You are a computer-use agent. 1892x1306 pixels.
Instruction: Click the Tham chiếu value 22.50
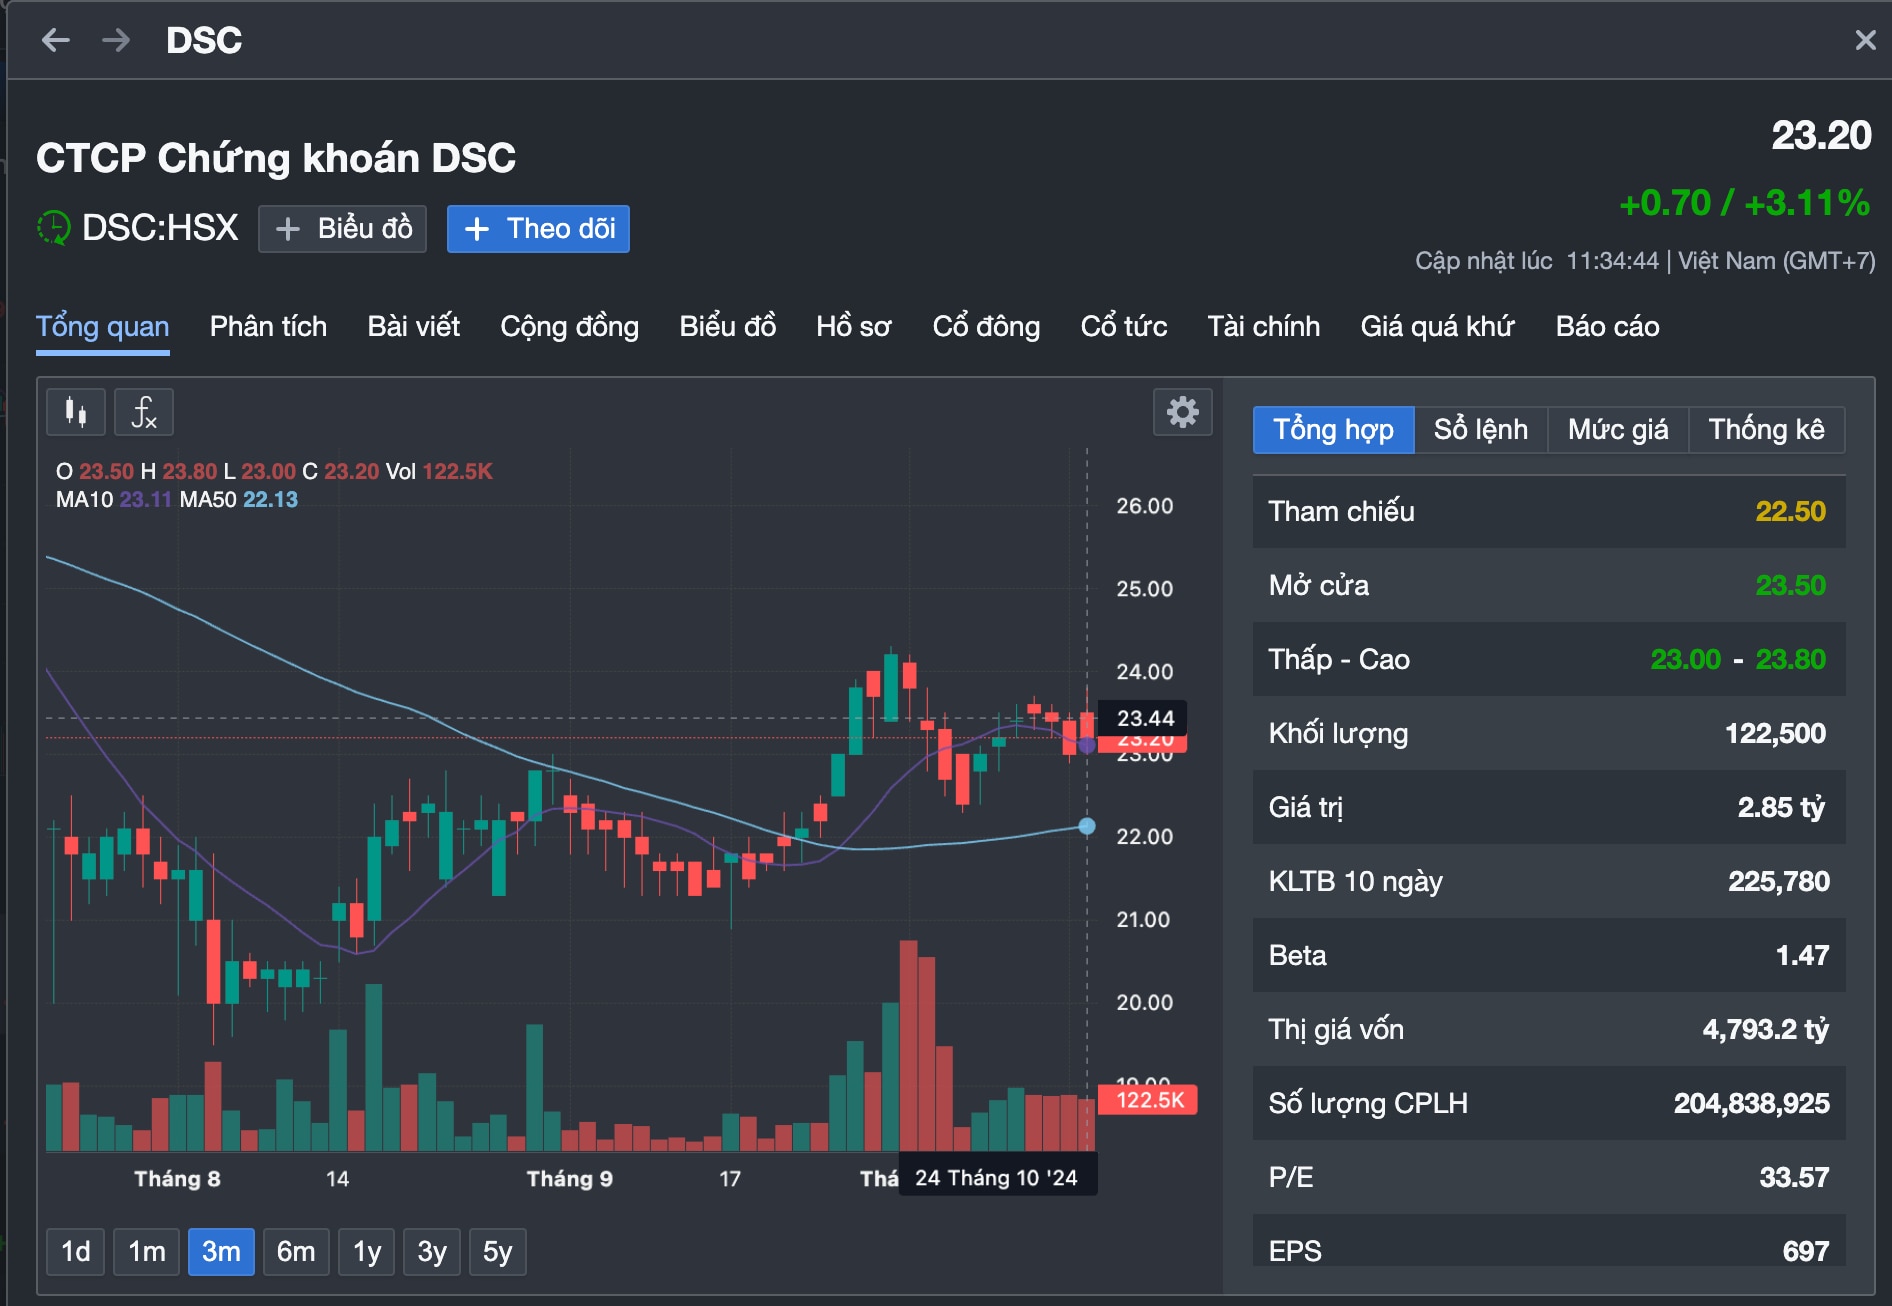click(x=1790, y=512)
